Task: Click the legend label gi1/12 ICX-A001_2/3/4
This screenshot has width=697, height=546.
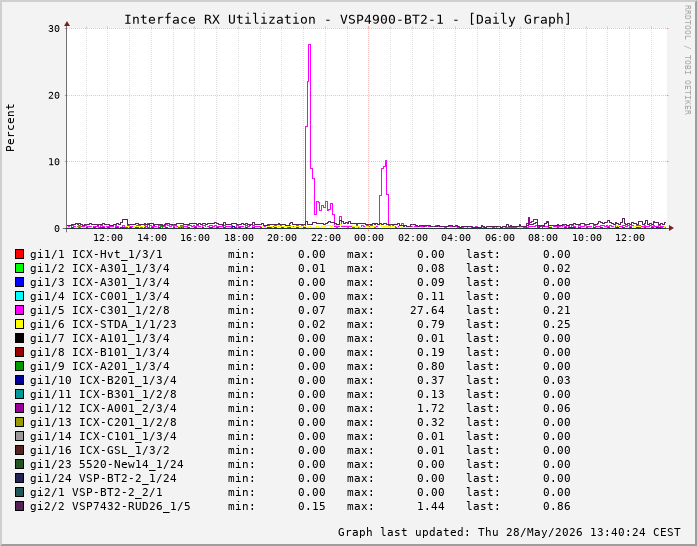Action: [103, 408]
